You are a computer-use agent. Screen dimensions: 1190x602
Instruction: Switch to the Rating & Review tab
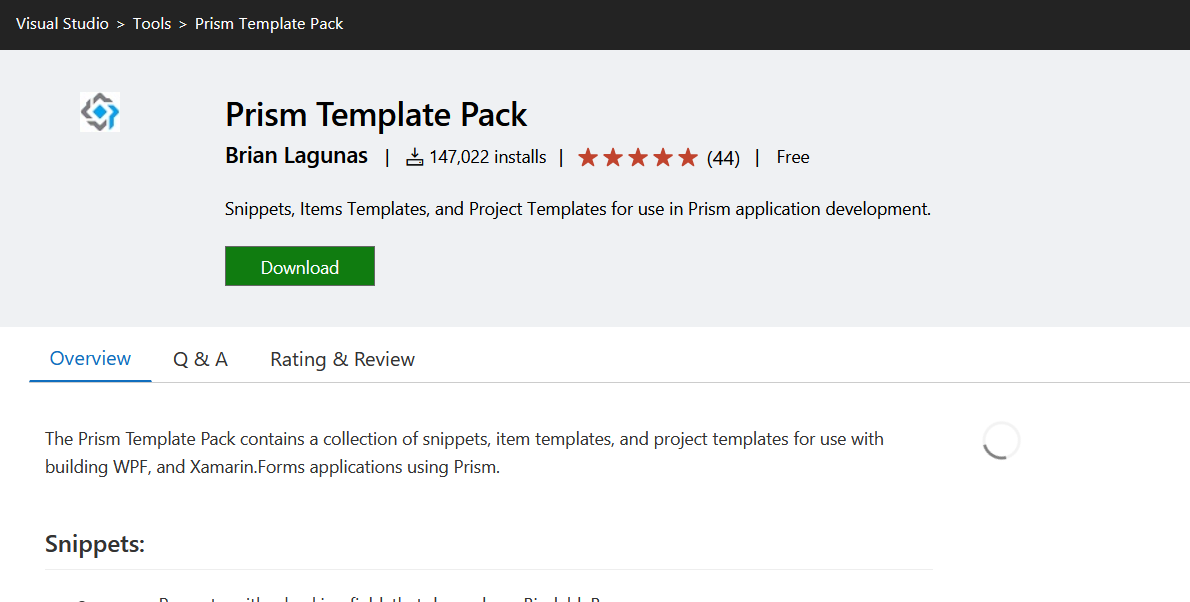(342, 359)
